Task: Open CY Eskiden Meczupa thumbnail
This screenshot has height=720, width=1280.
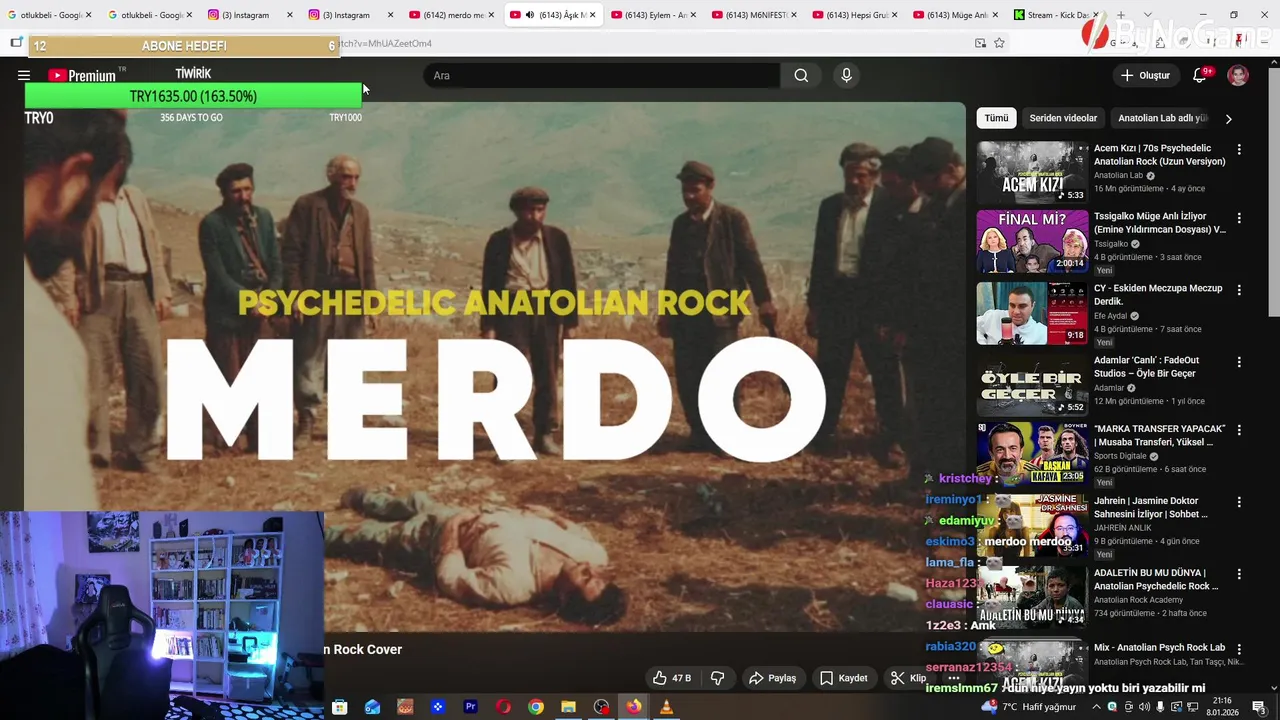Action: pyautogui.click(x=1032, y=313)
